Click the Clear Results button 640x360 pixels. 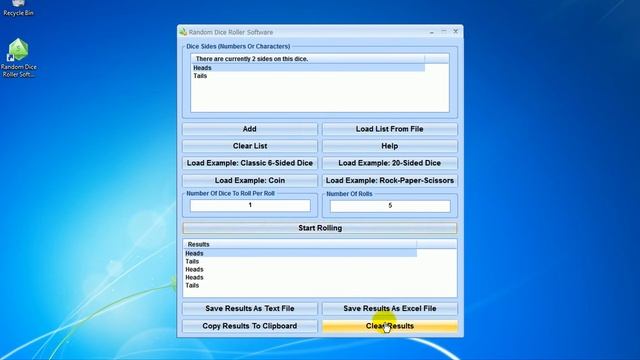[x=389, y=326]
